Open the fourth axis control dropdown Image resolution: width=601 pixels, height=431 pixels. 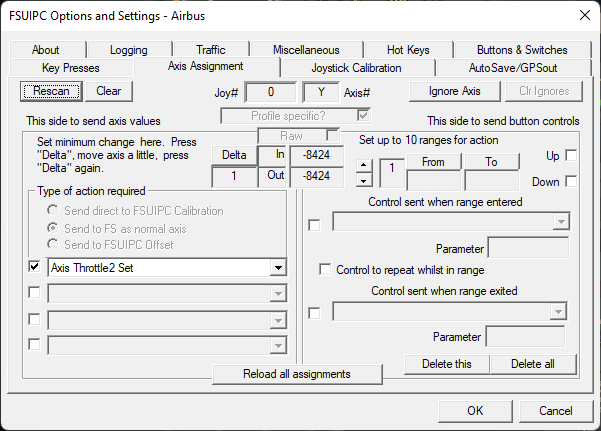[x=278, y=346]
